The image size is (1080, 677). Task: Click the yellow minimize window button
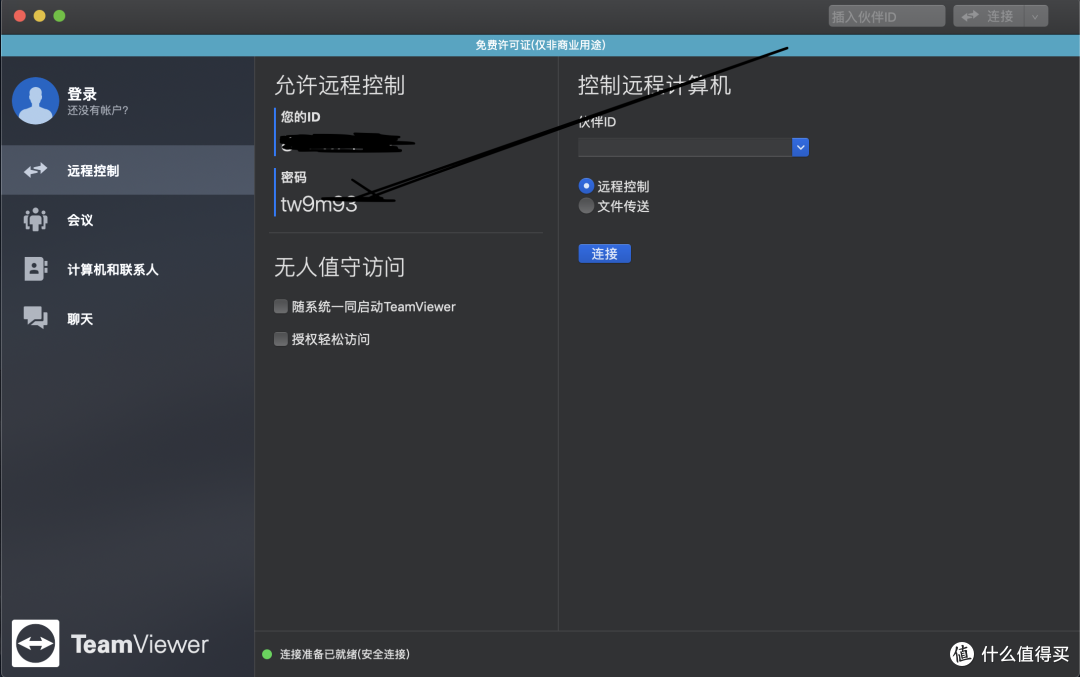[39, 16]
